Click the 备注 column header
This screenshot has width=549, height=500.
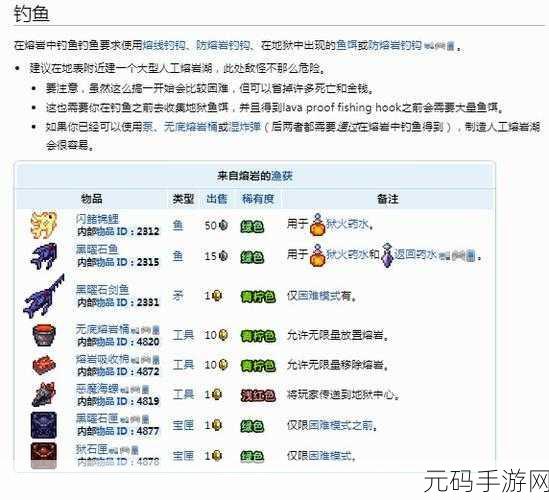pos(387,199)
